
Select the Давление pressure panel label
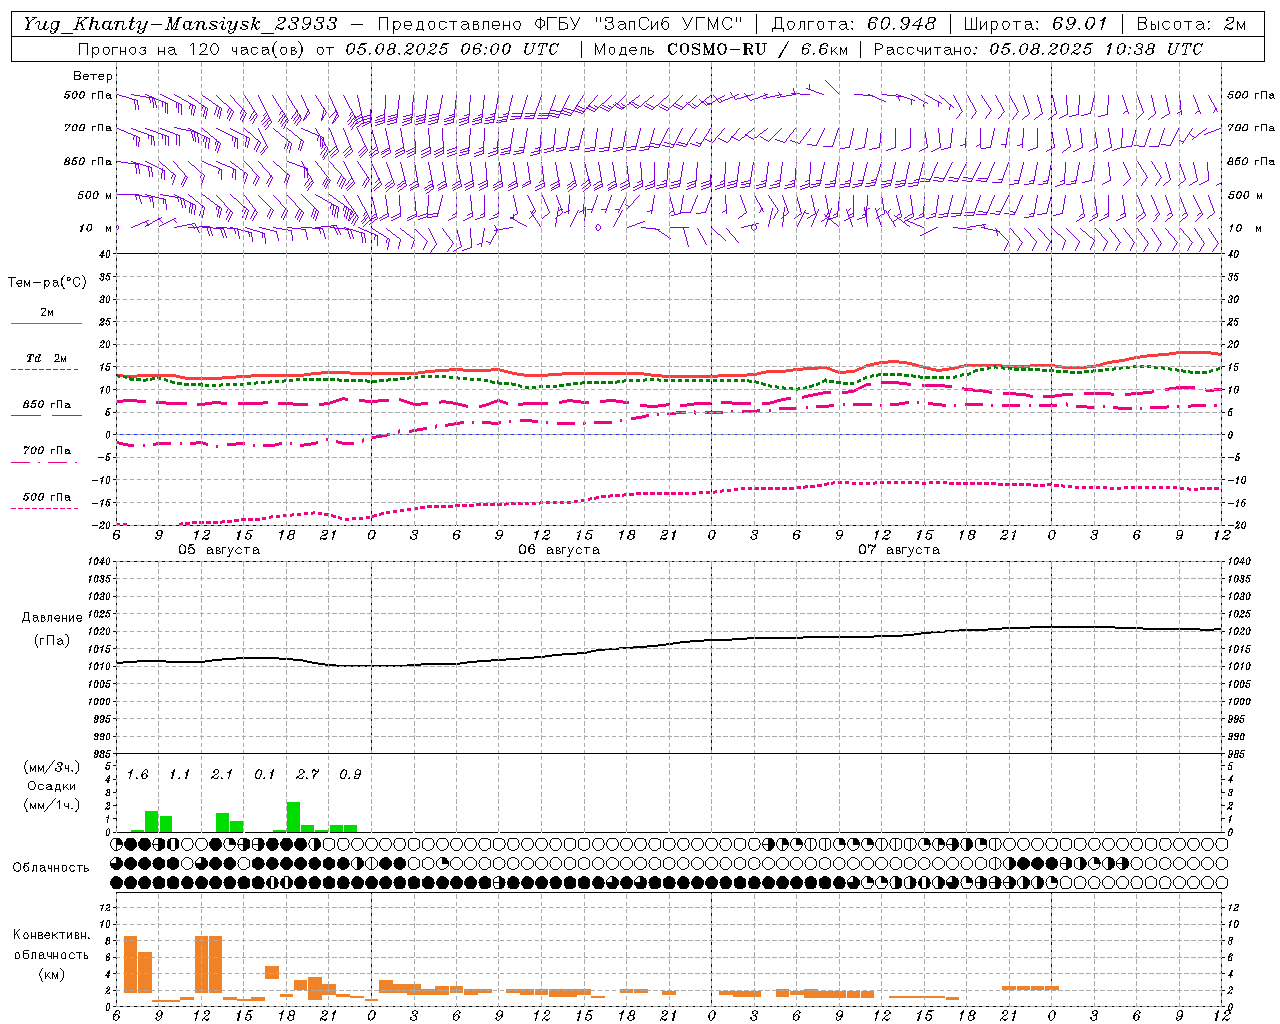52,618
